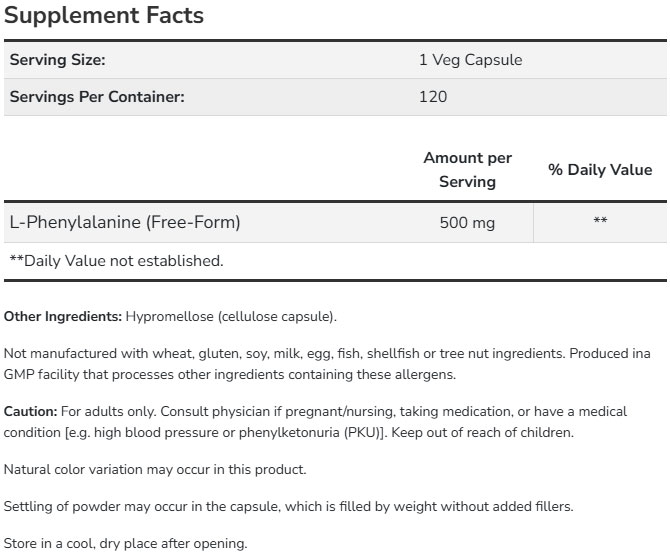This screenshot has width=670, height=553.
Task: Click the Settling of powder sentence
Action: pyautogui.click(x=288, y=507)
